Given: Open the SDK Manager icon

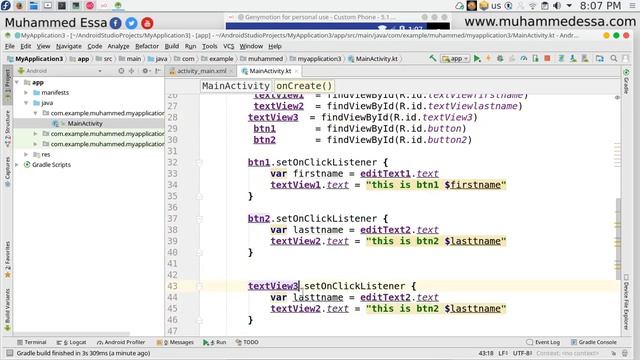Looking at the screenshot, I should [585, 59].
